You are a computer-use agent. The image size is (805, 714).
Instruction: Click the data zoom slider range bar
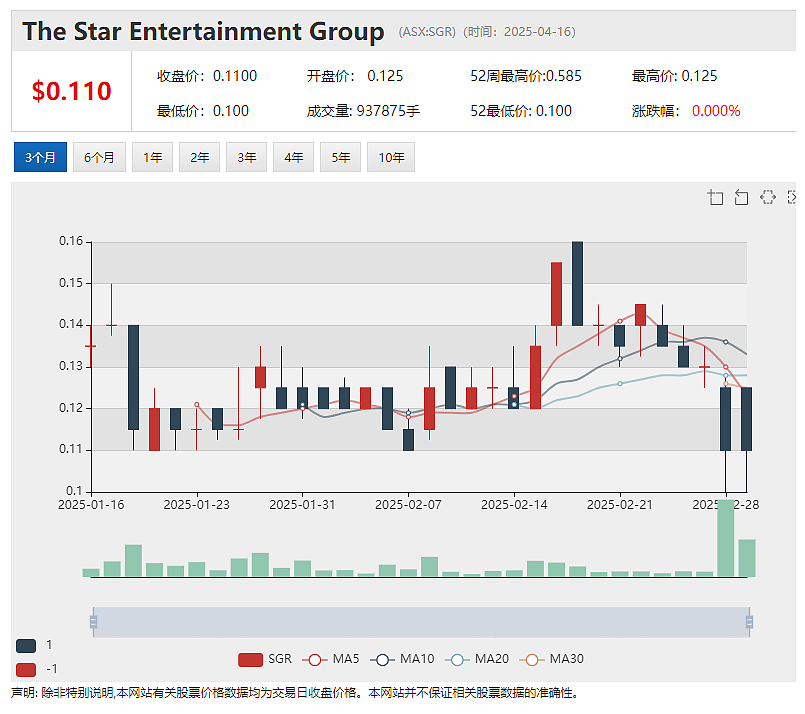(421, 622)
